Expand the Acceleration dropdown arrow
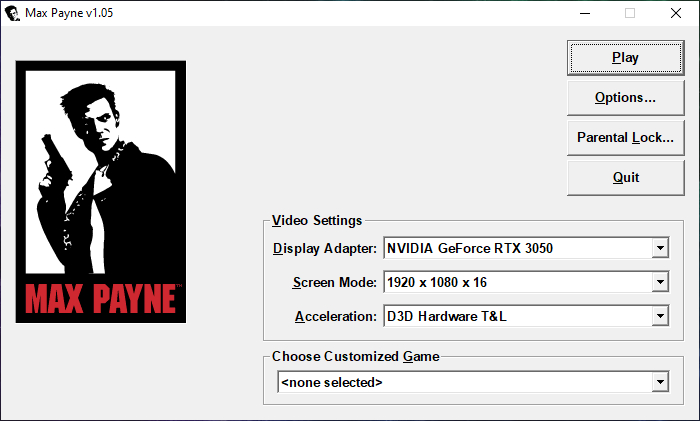 click(x=659, y=317)
